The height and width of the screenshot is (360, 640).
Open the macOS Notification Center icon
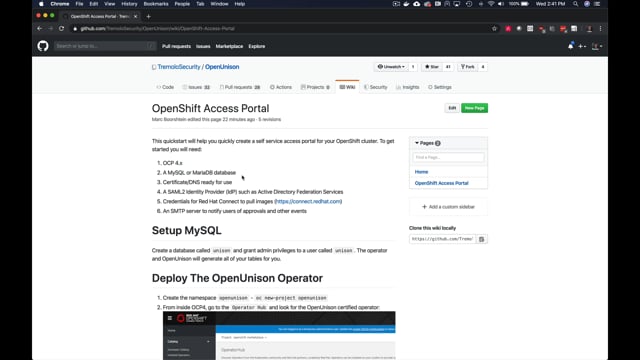coord(597,4)
